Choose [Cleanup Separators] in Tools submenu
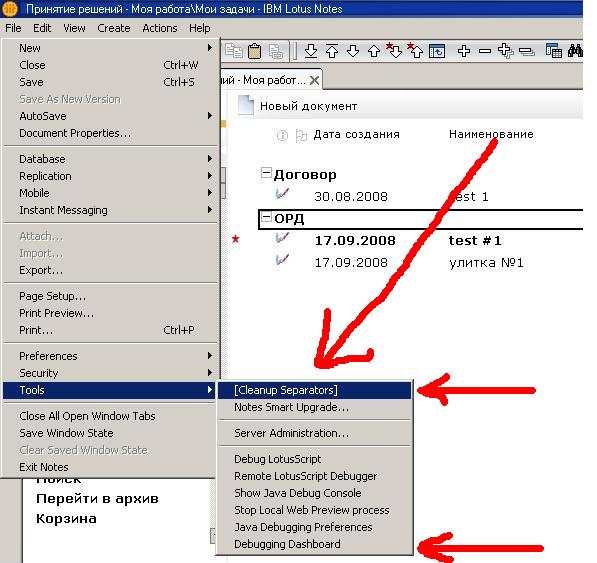The width and height of the screenshot is (597, 563). (314, 390)
